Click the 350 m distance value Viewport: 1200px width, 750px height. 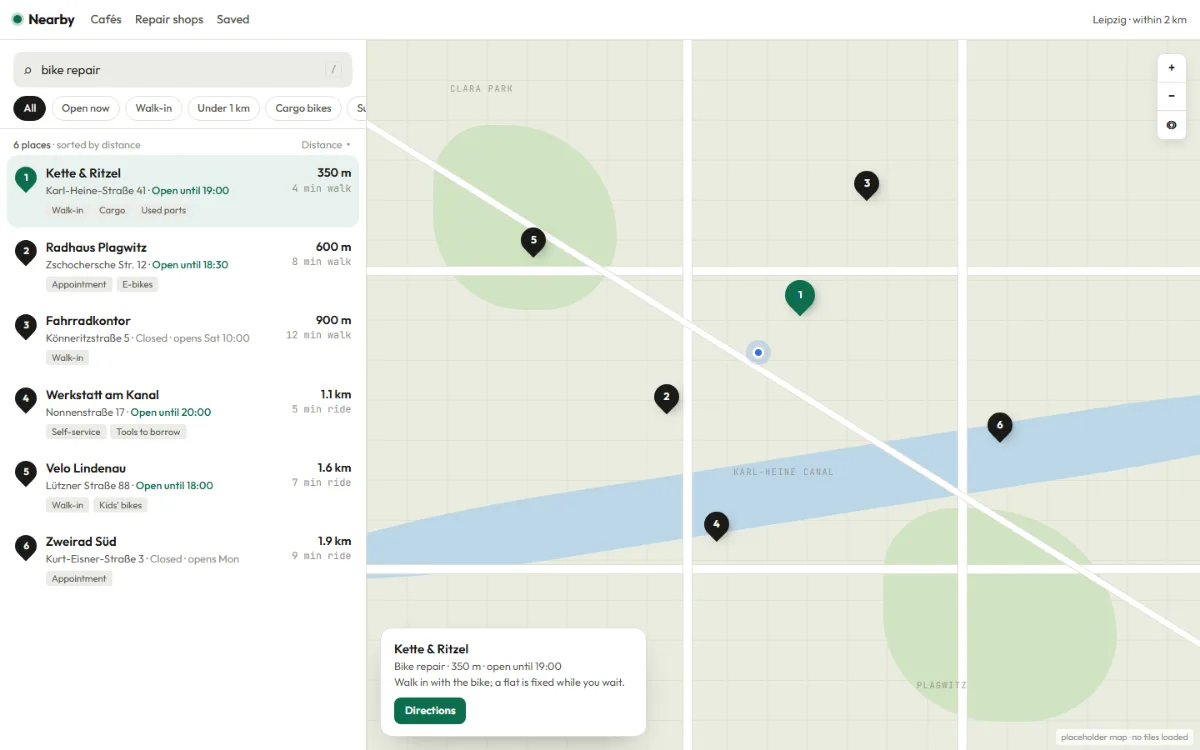(334, 173)
